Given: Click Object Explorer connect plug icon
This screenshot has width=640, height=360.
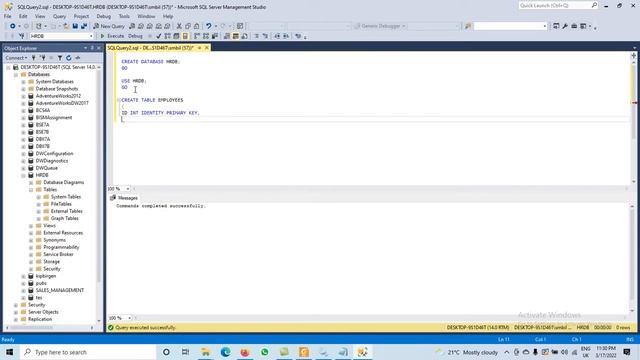Looking at the screenshot, I should tap(34, 58).
